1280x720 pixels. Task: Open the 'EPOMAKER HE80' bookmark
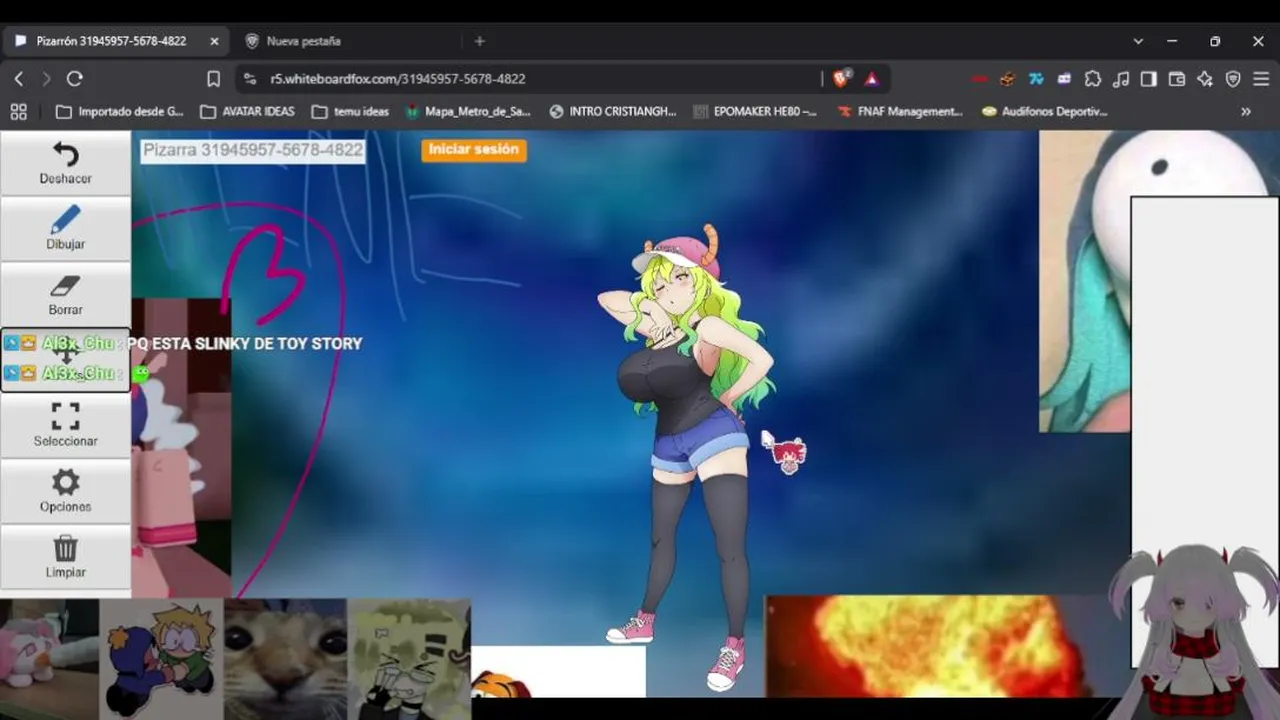coord(755,112)
